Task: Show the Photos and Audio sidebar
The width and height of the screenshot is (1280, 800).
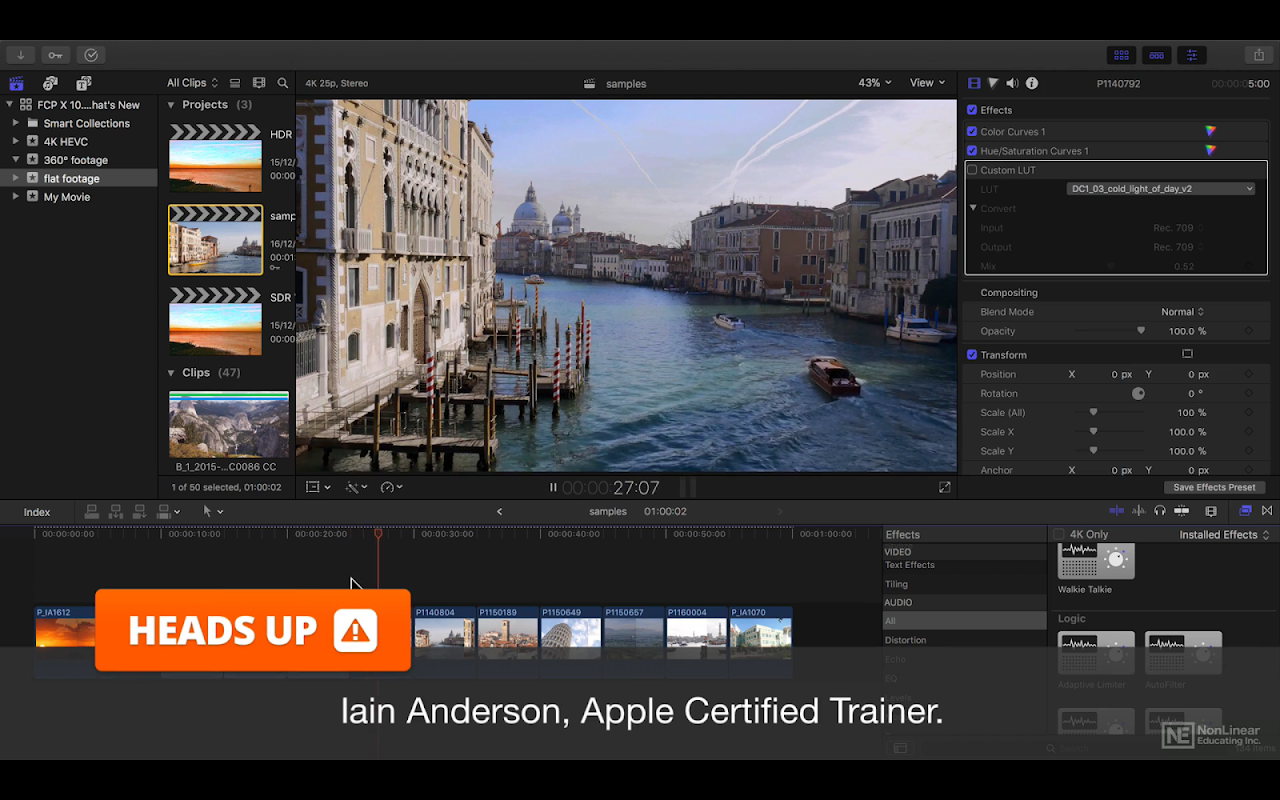Action: [50, 83]
